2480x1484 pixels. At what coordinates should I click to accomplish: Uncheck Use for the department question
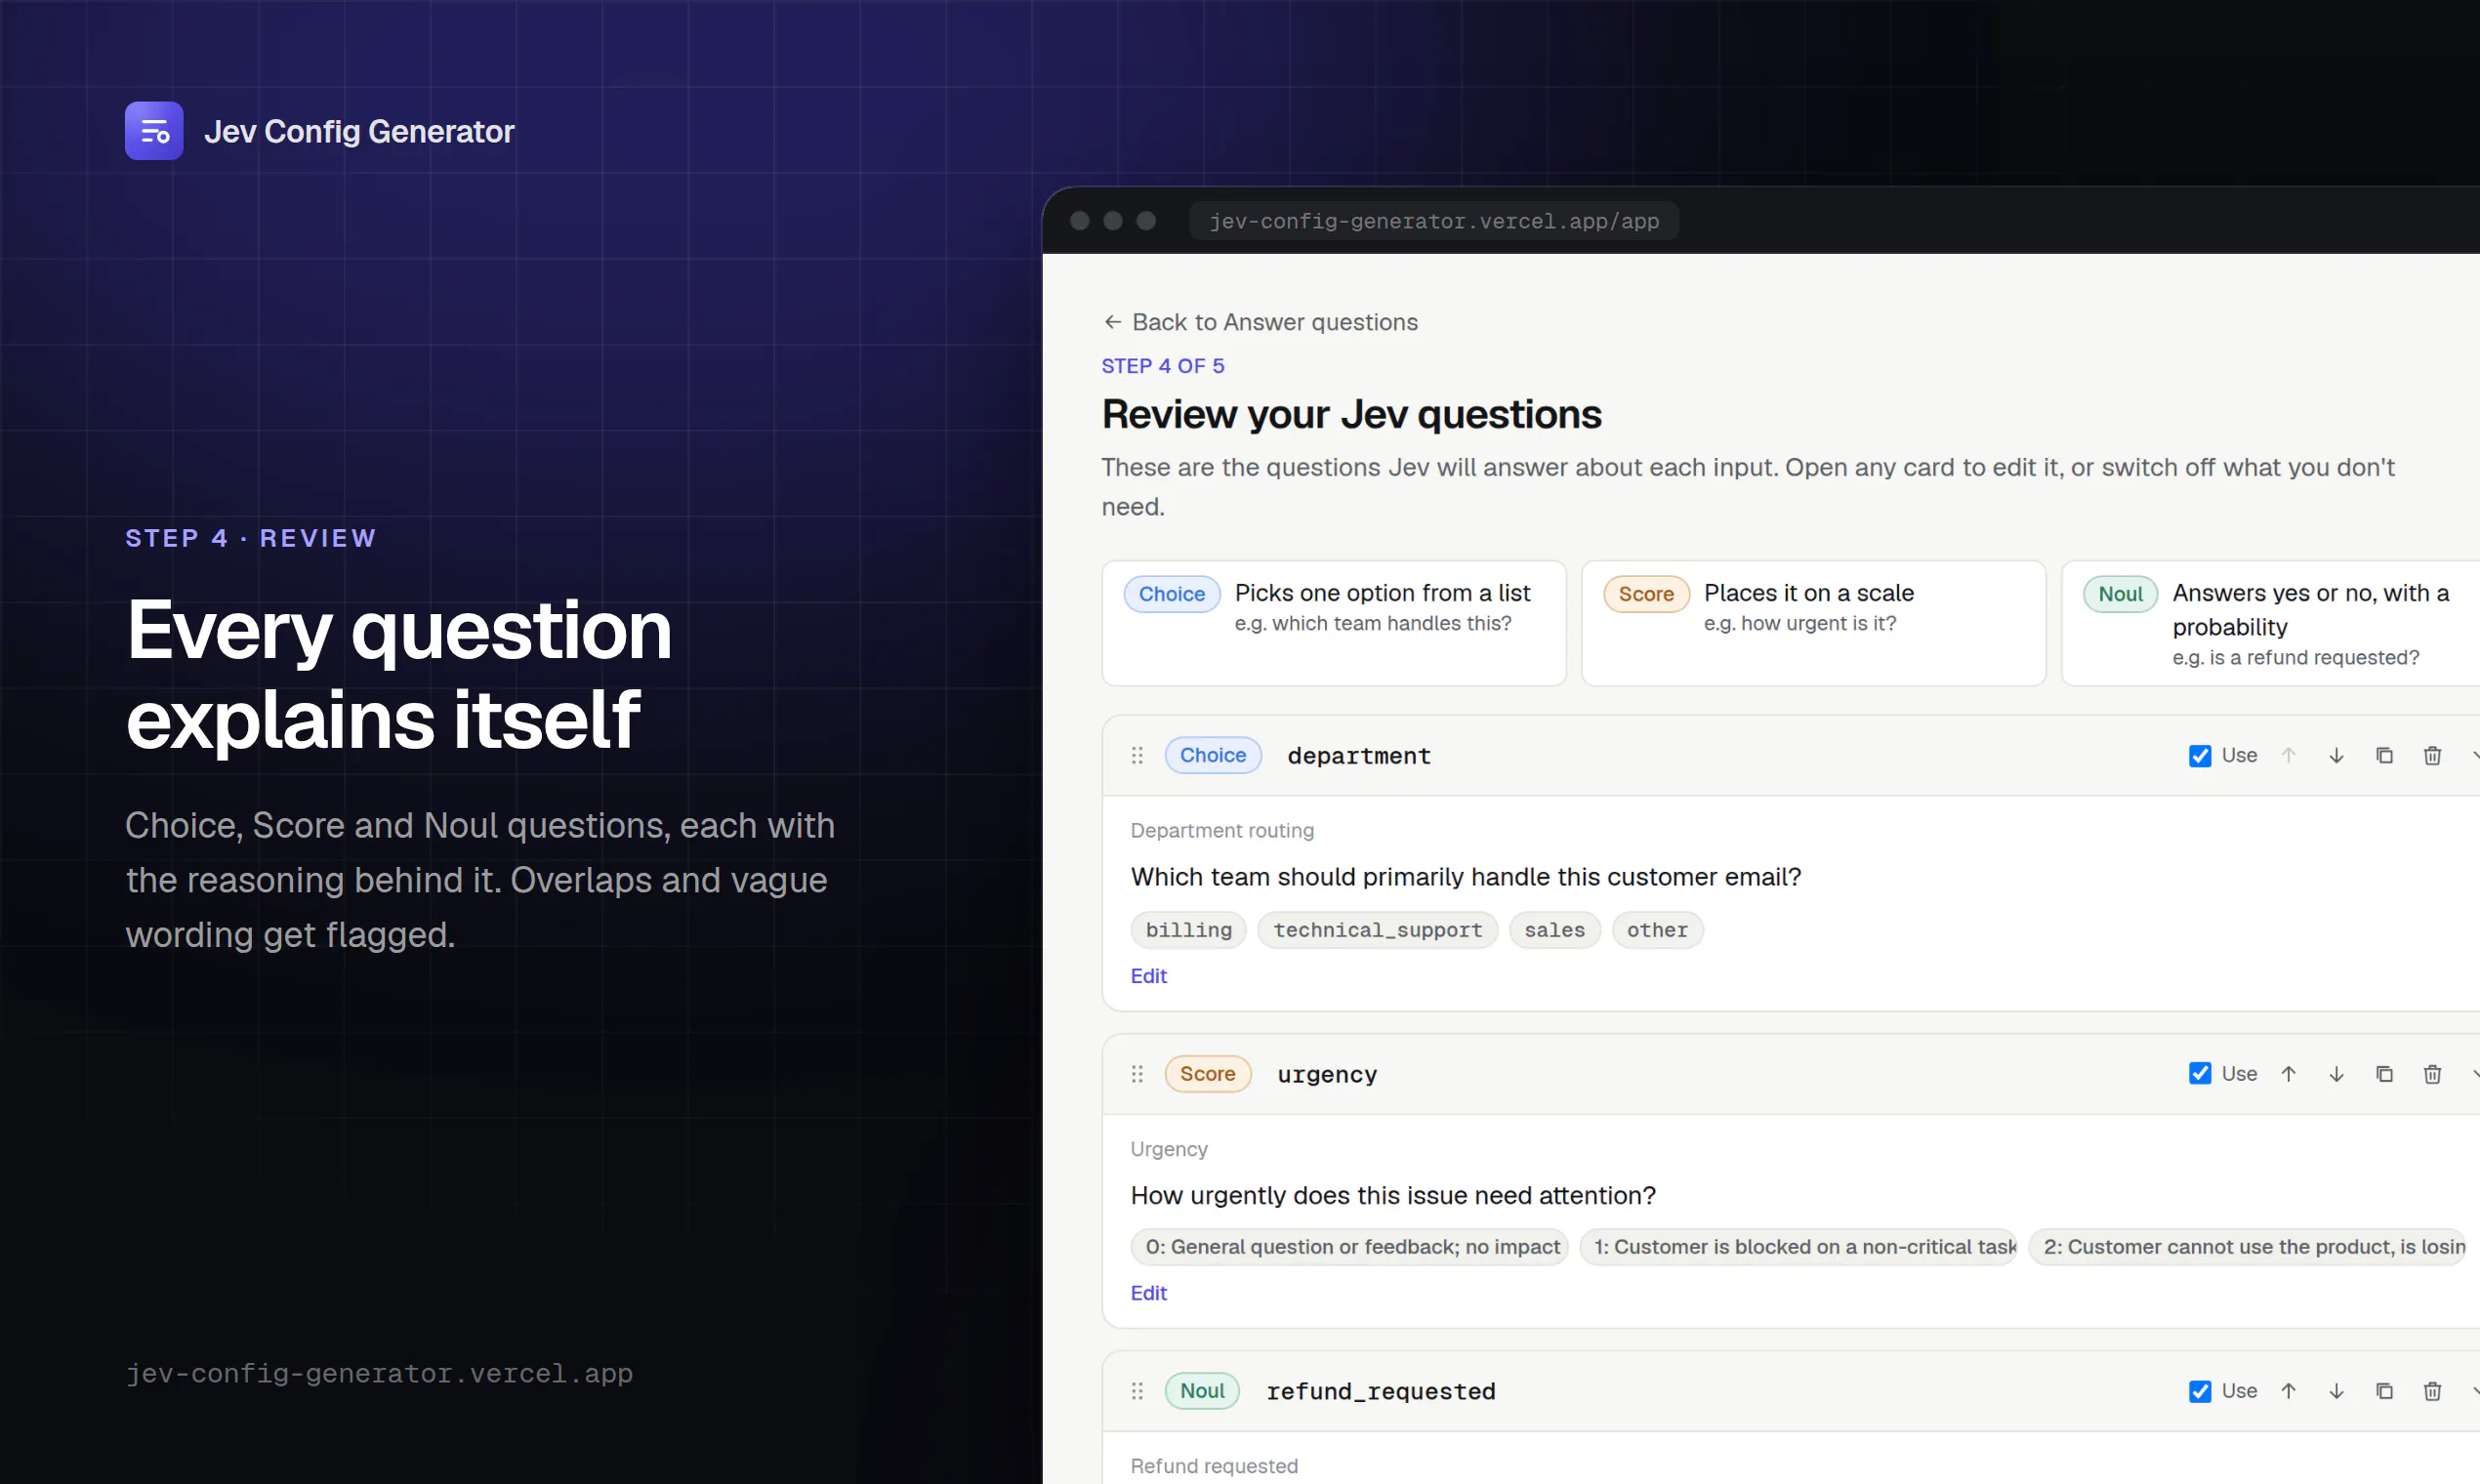tap(2199, 756)
